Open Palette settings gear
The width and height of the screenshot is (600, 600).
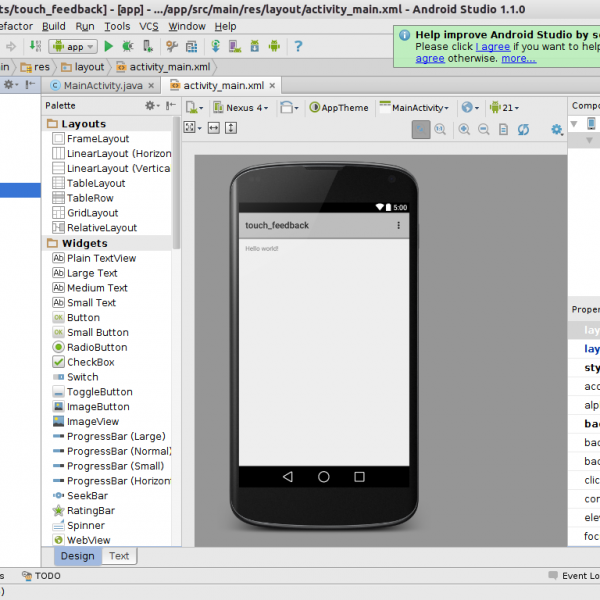[152, 106]
